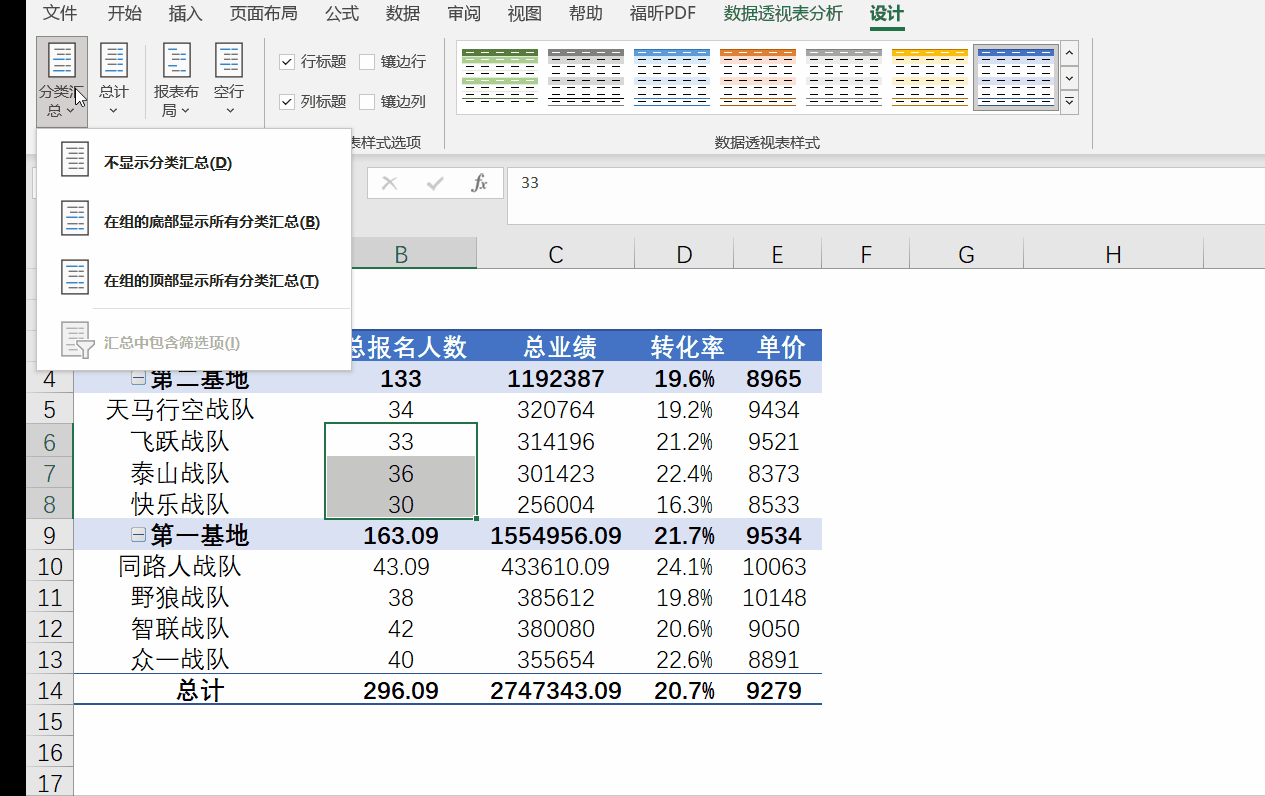Switch to the 数据透视表分析 tab
The image size is (1265, 796).
click(783, 14)
